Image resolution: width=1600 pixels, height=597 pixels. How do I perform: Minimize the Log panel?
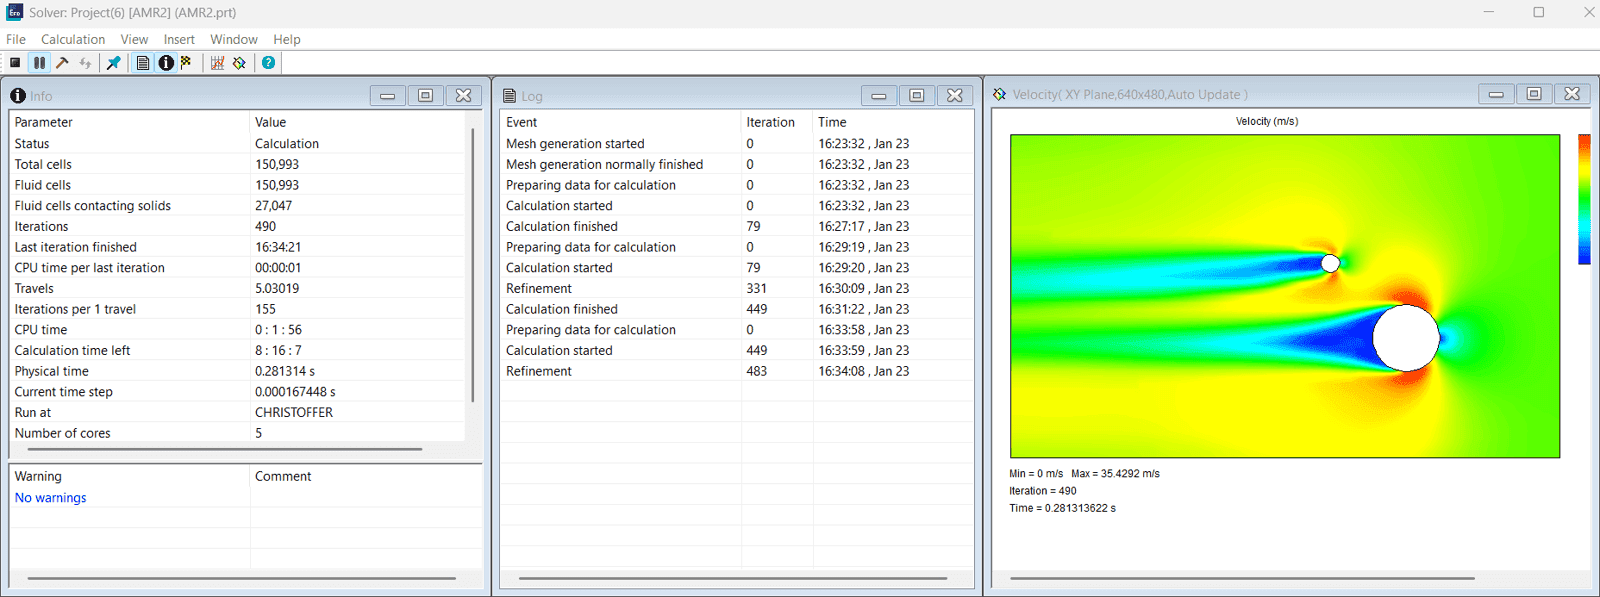[x=879, y=96]
